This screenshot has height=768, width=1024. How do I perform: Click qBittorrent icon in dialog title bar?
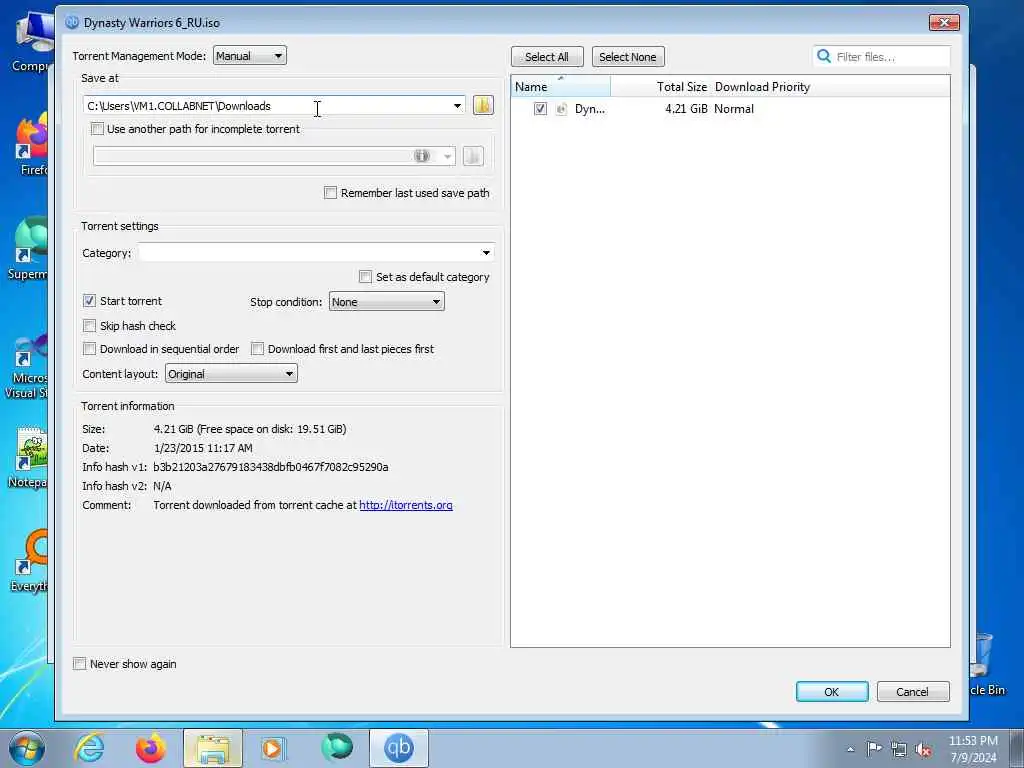pos(72,22)
